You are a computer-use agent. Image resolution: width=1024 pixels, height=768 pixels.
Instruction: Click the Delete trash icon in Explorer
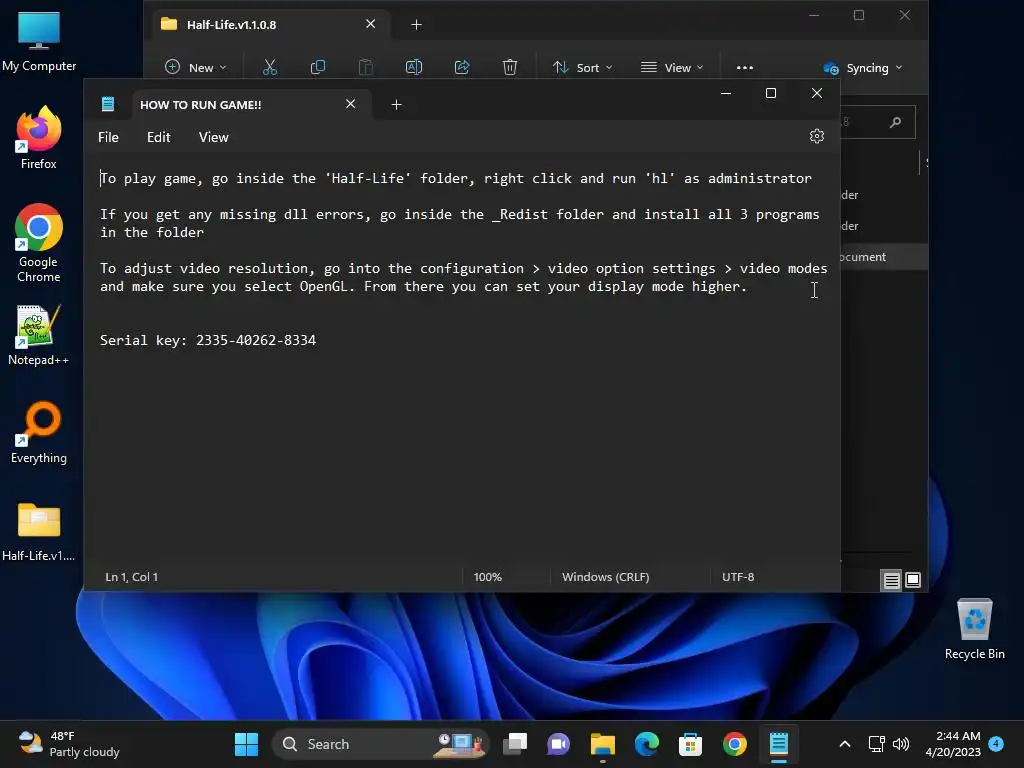(510, 67)
